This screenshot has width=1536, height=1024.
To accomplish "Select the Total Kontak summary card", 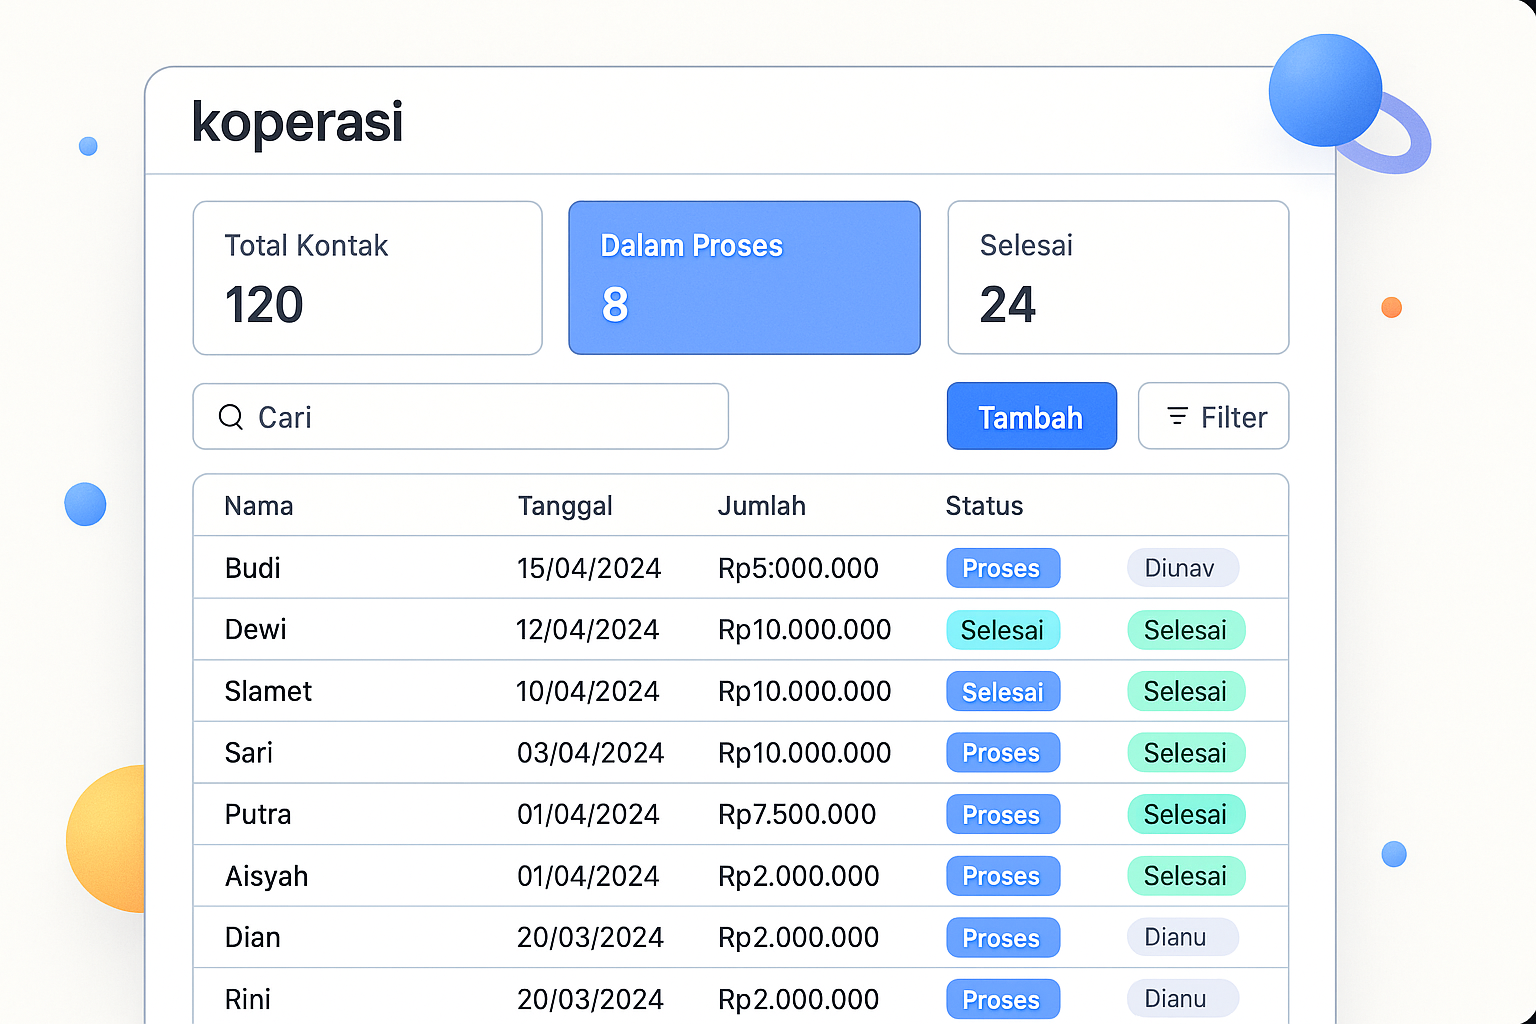I will click(x=367, y=277).
